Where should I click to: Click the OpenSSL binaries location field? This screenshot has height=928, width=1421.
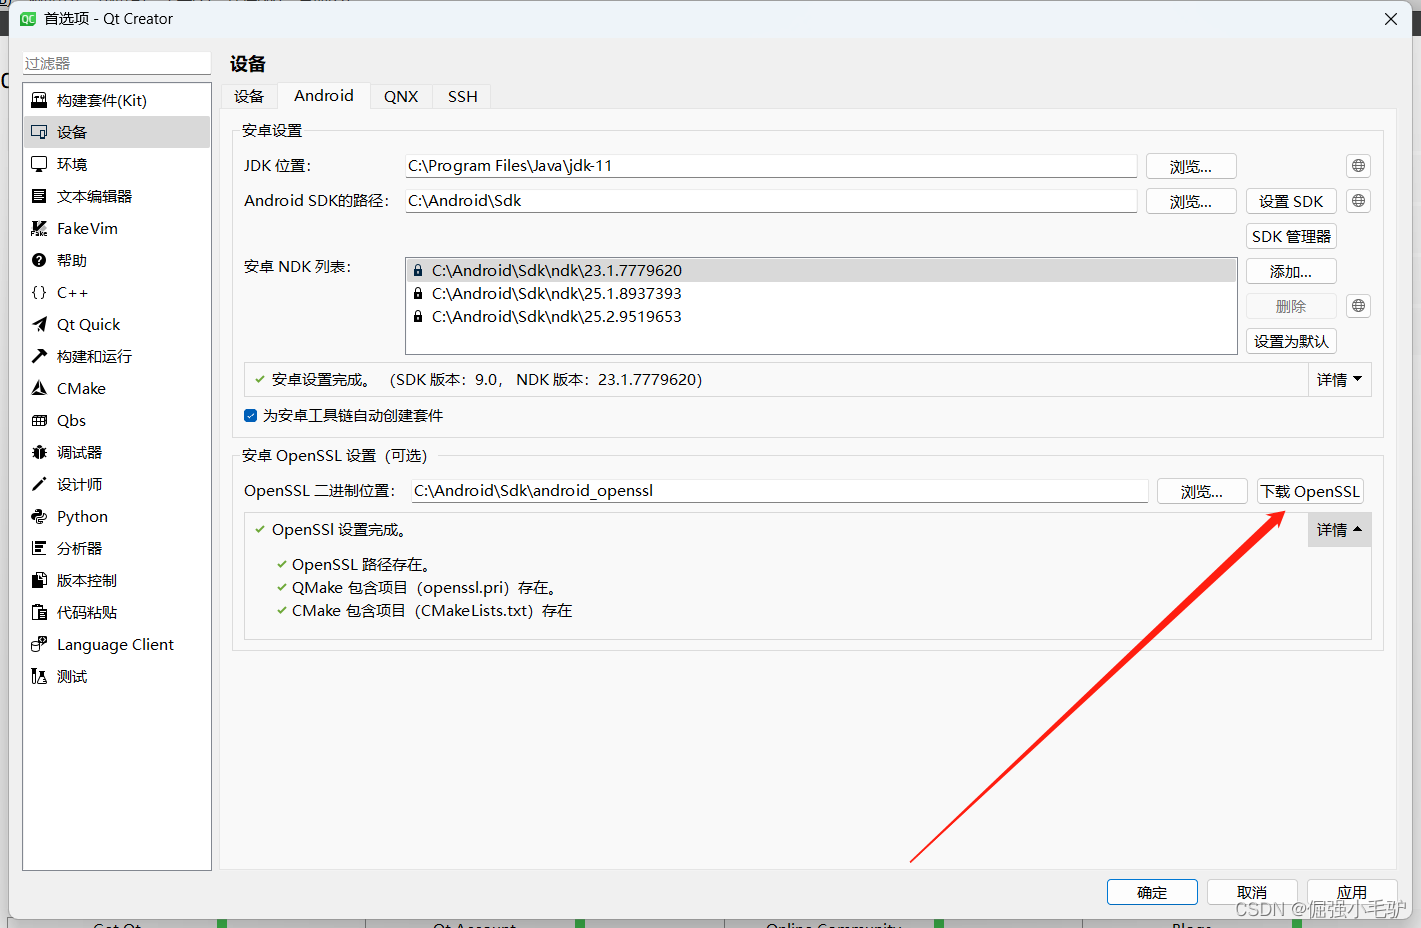coord(780,491)
